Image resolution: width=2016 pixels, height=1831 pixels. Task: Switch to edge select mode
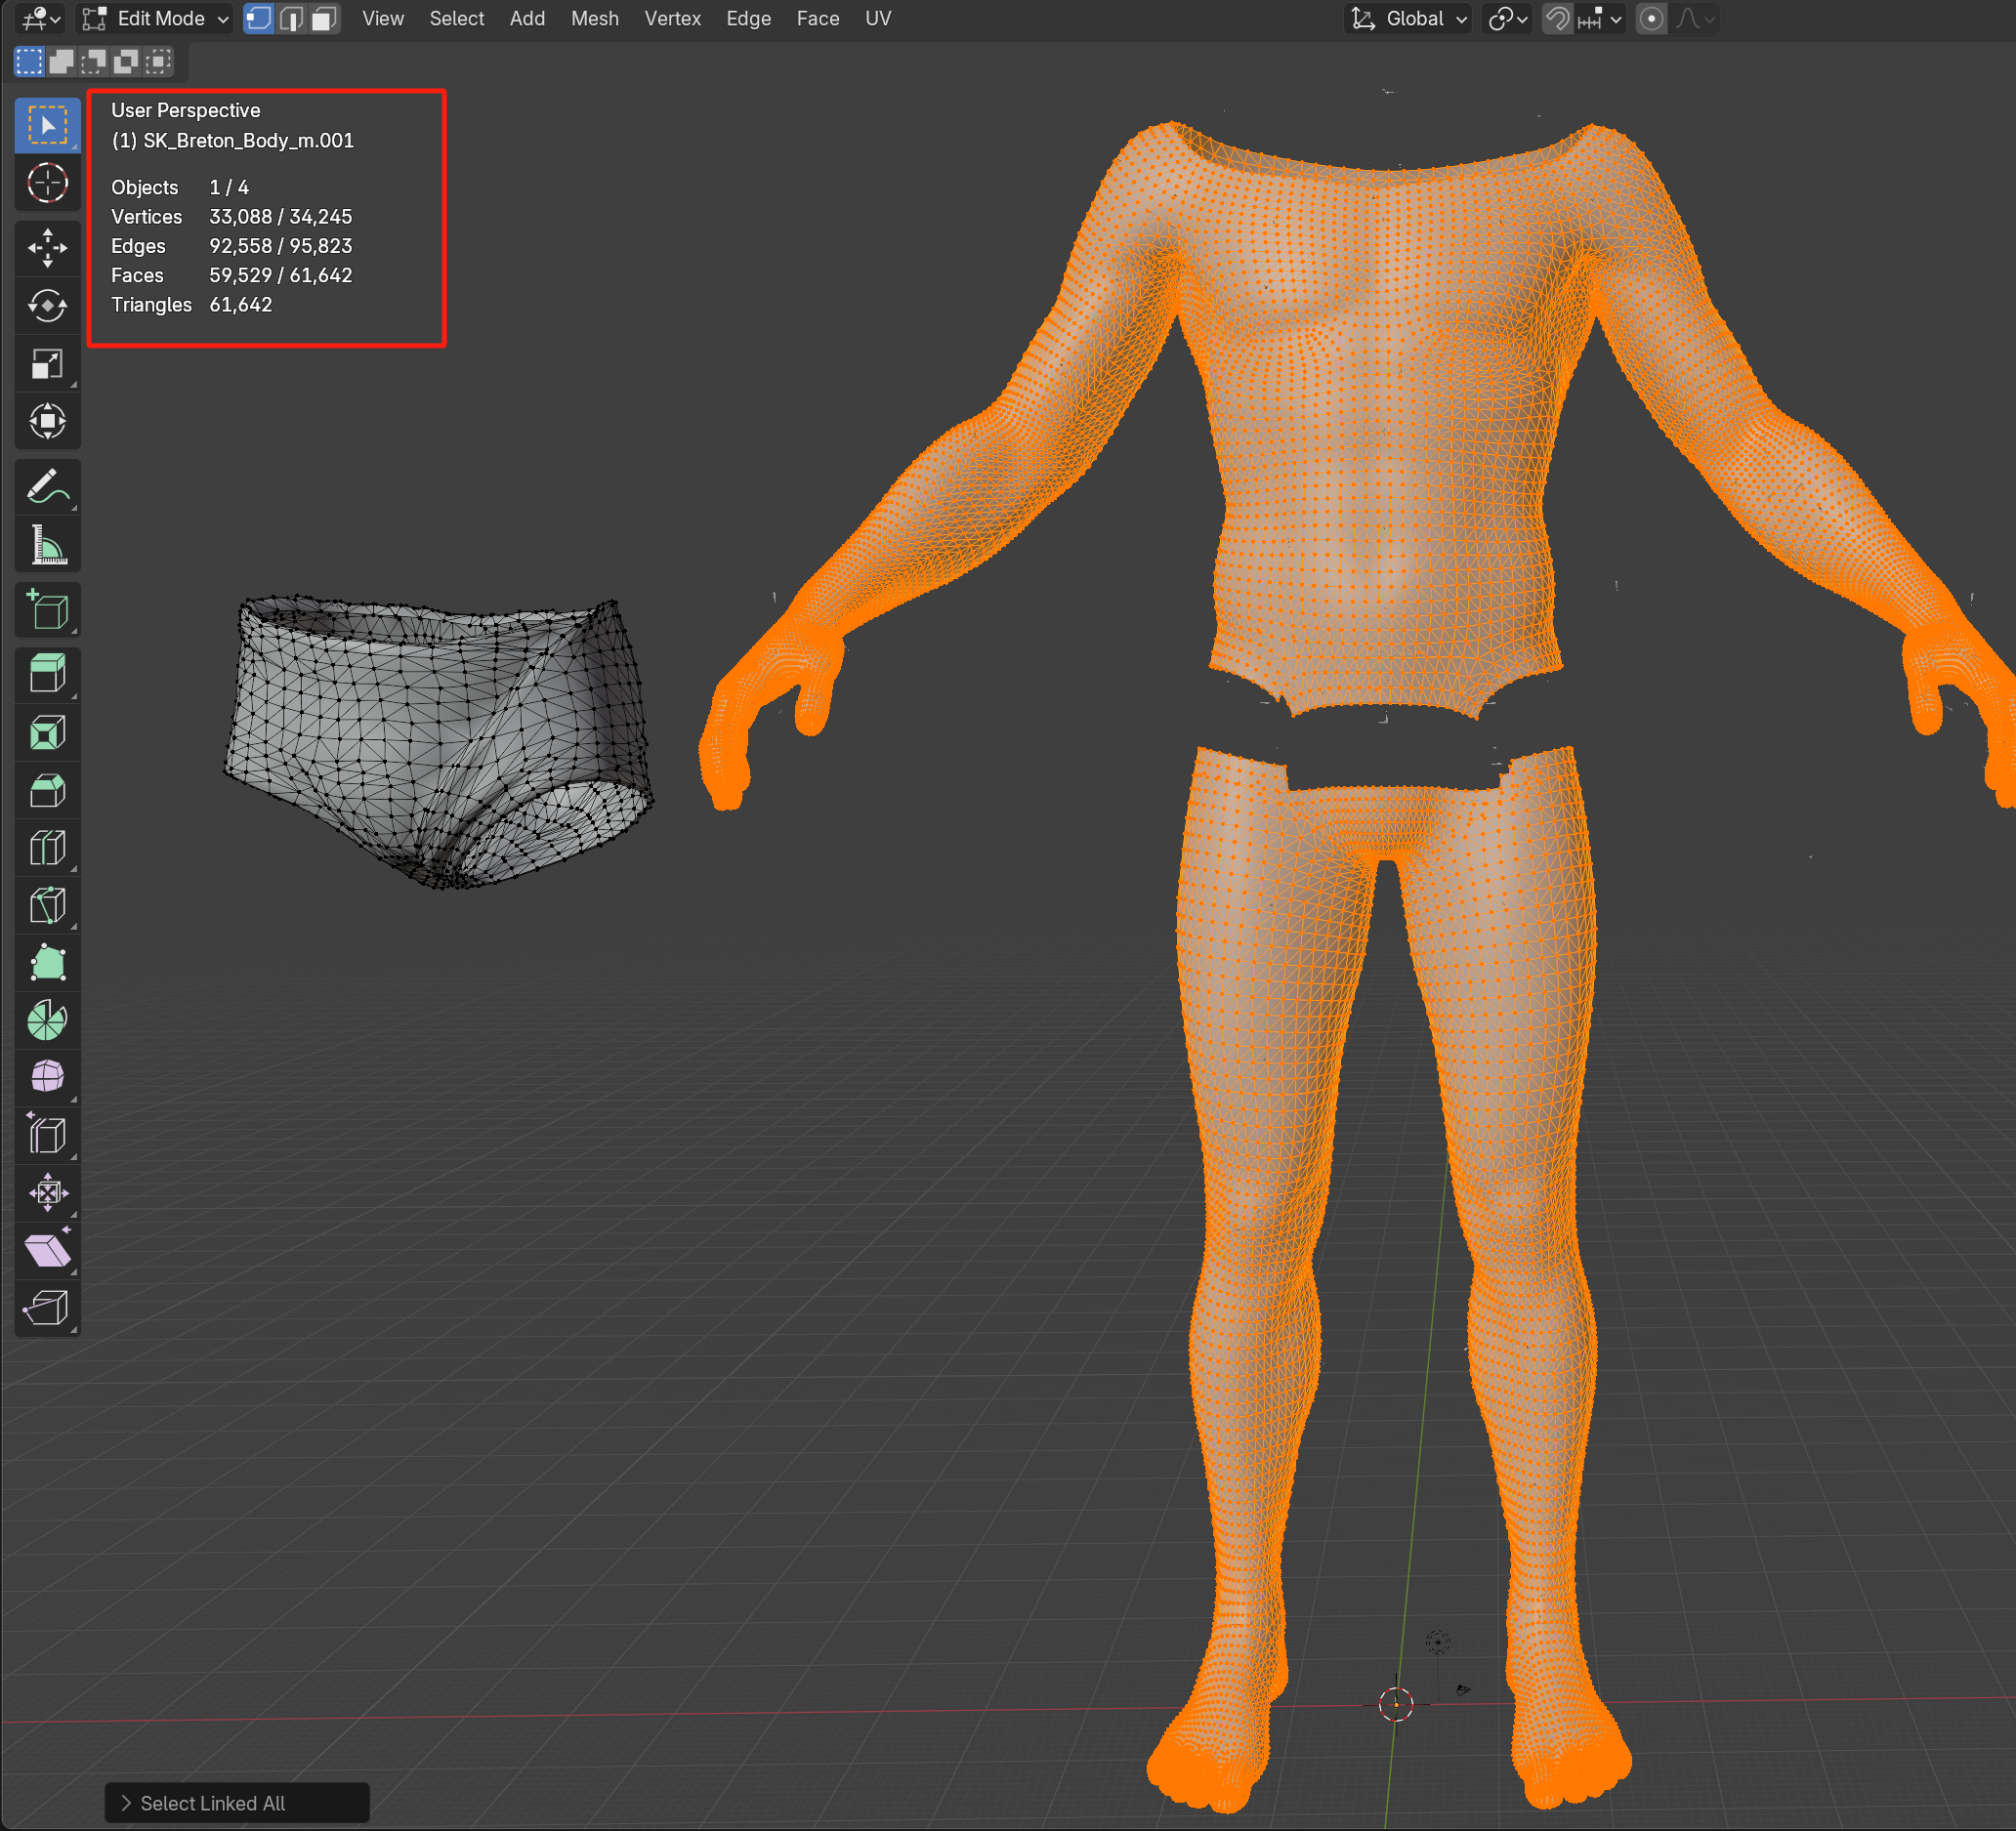tap(291, 19)
